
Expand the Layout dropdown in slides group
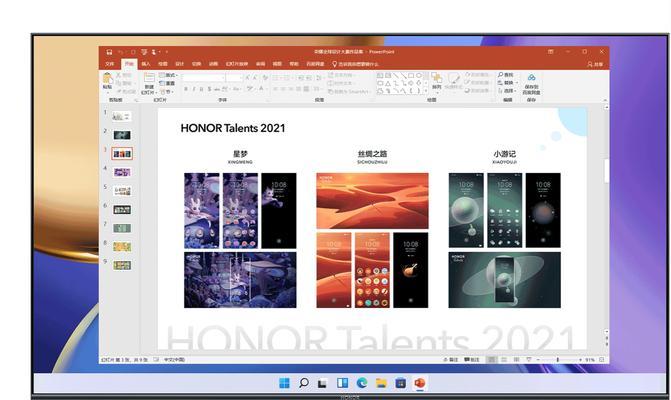(x=168, y=75)
